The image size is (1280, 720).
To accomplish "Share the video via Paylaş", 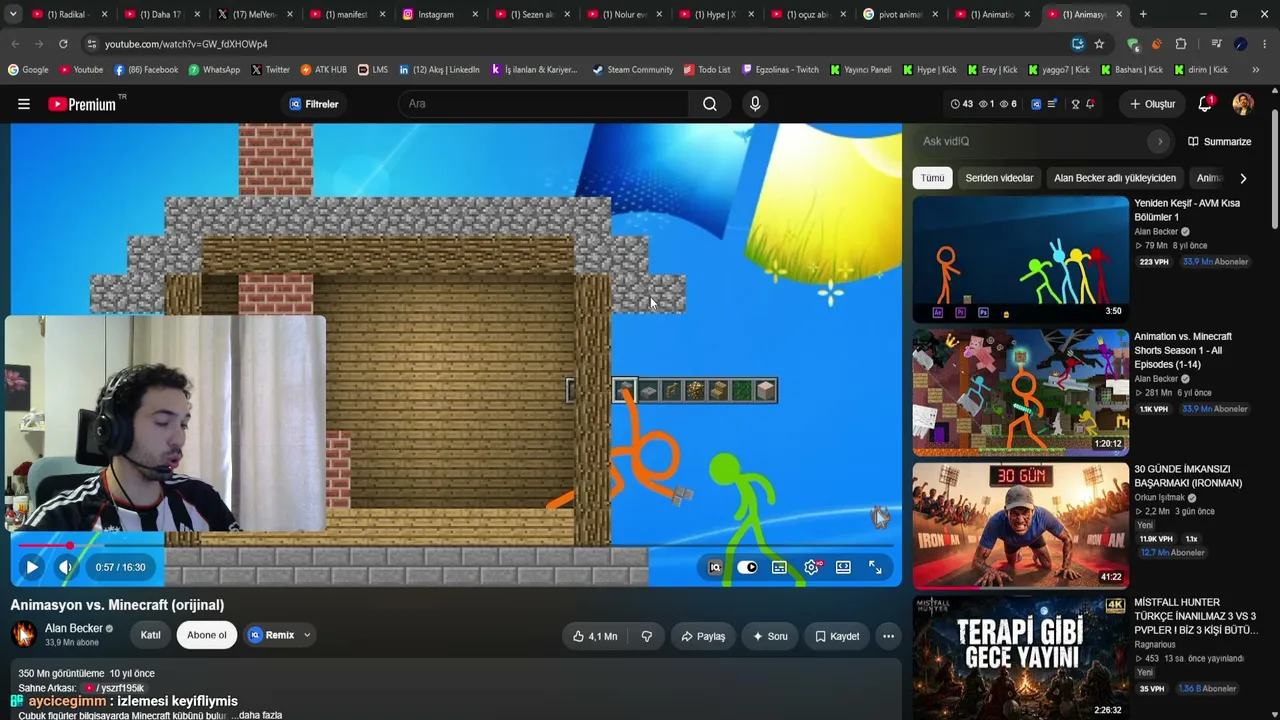I will tap(703, 636).
